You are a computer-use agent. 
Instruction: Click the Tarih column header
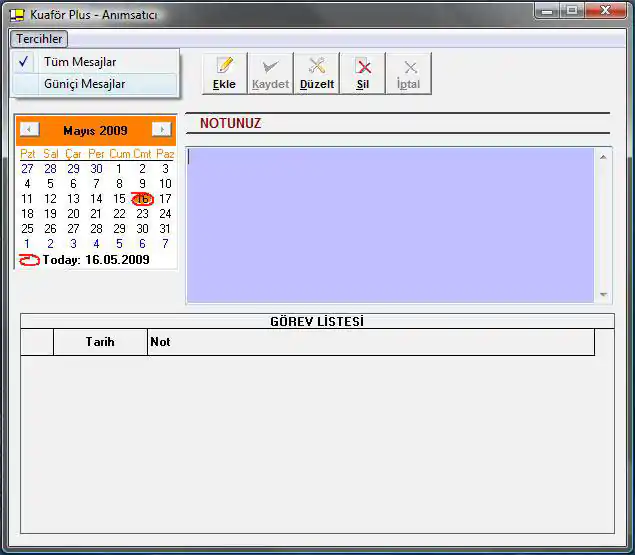pyautogui.click(x=99, y=342)
